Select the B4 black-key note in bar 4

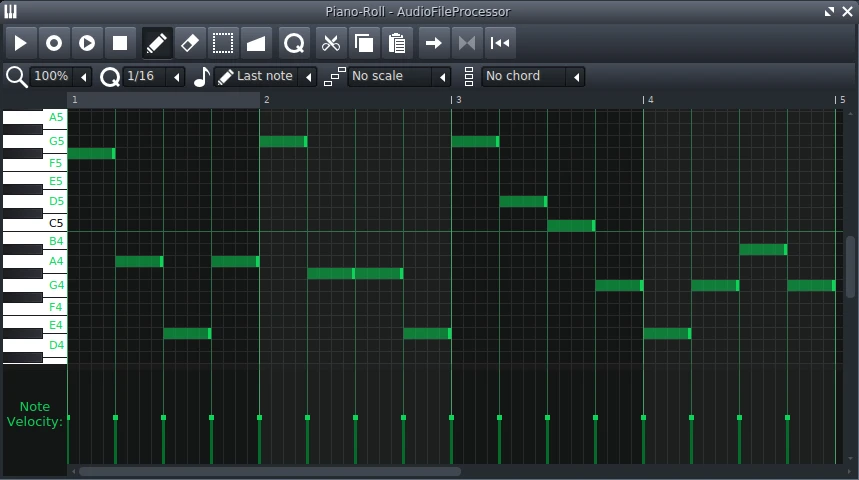pyautogui.click(x=763, y=249)
